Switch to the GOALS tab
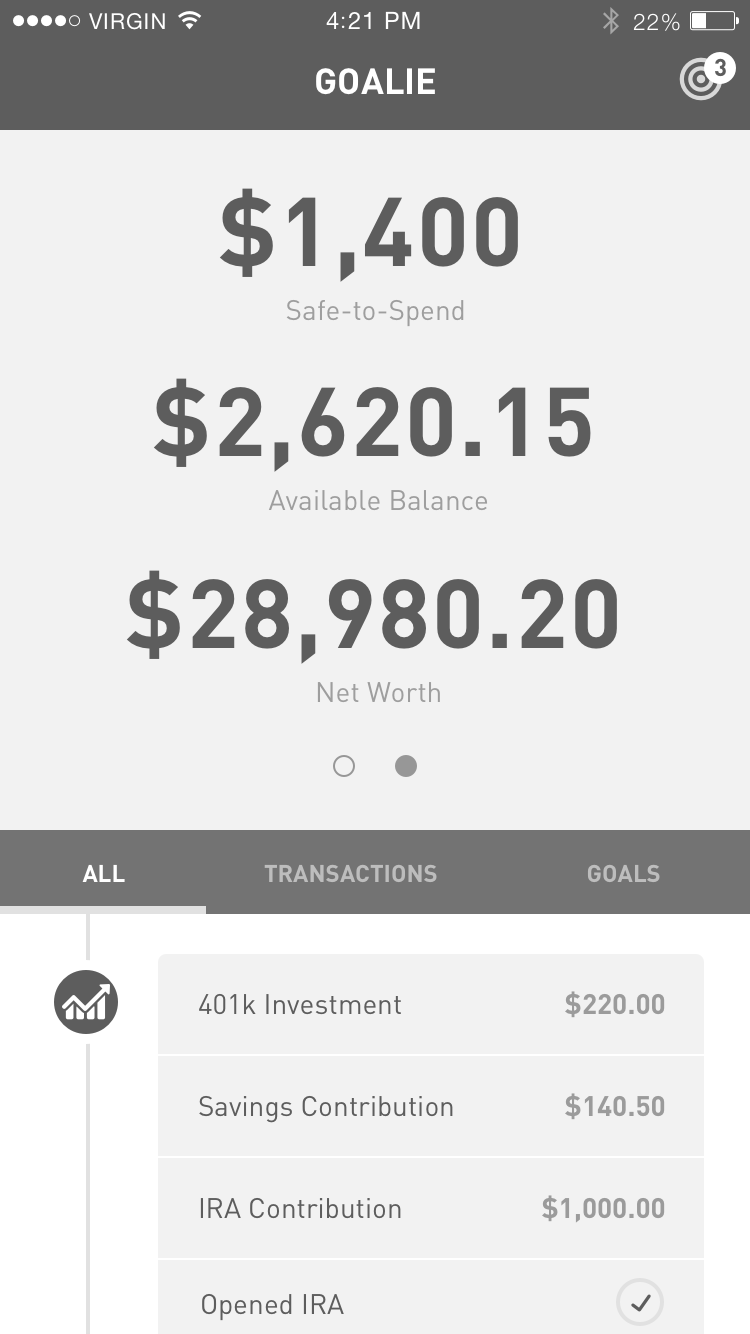This screenshot has width=750, height=1334. (x=623, y=873)
